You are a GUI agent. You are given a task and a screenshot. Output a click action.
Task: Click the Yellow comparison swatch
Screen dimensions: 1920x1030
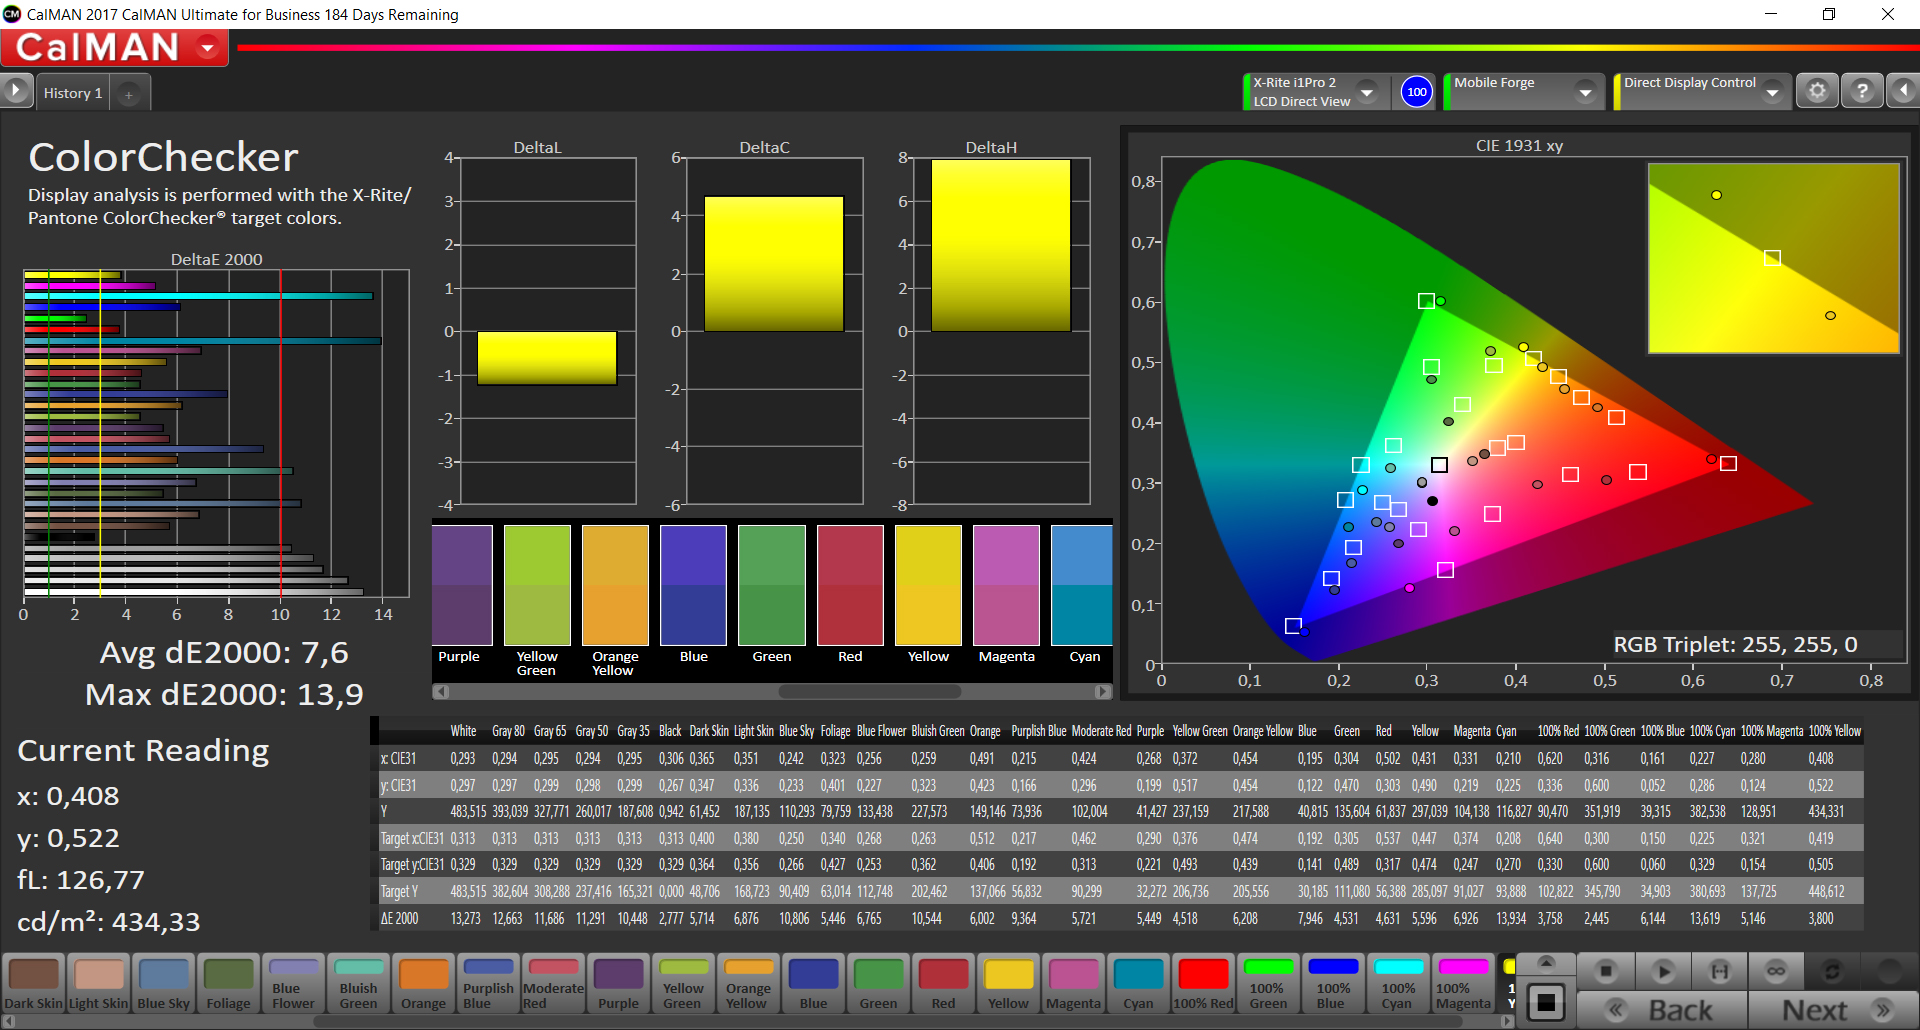[x=928, y=585]
